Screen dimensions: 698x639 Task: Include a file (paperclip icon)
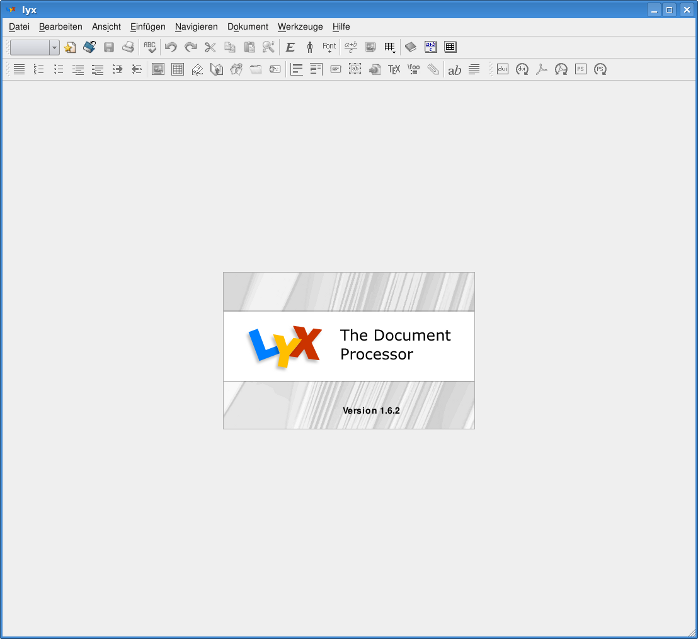[x=433, y=69]
